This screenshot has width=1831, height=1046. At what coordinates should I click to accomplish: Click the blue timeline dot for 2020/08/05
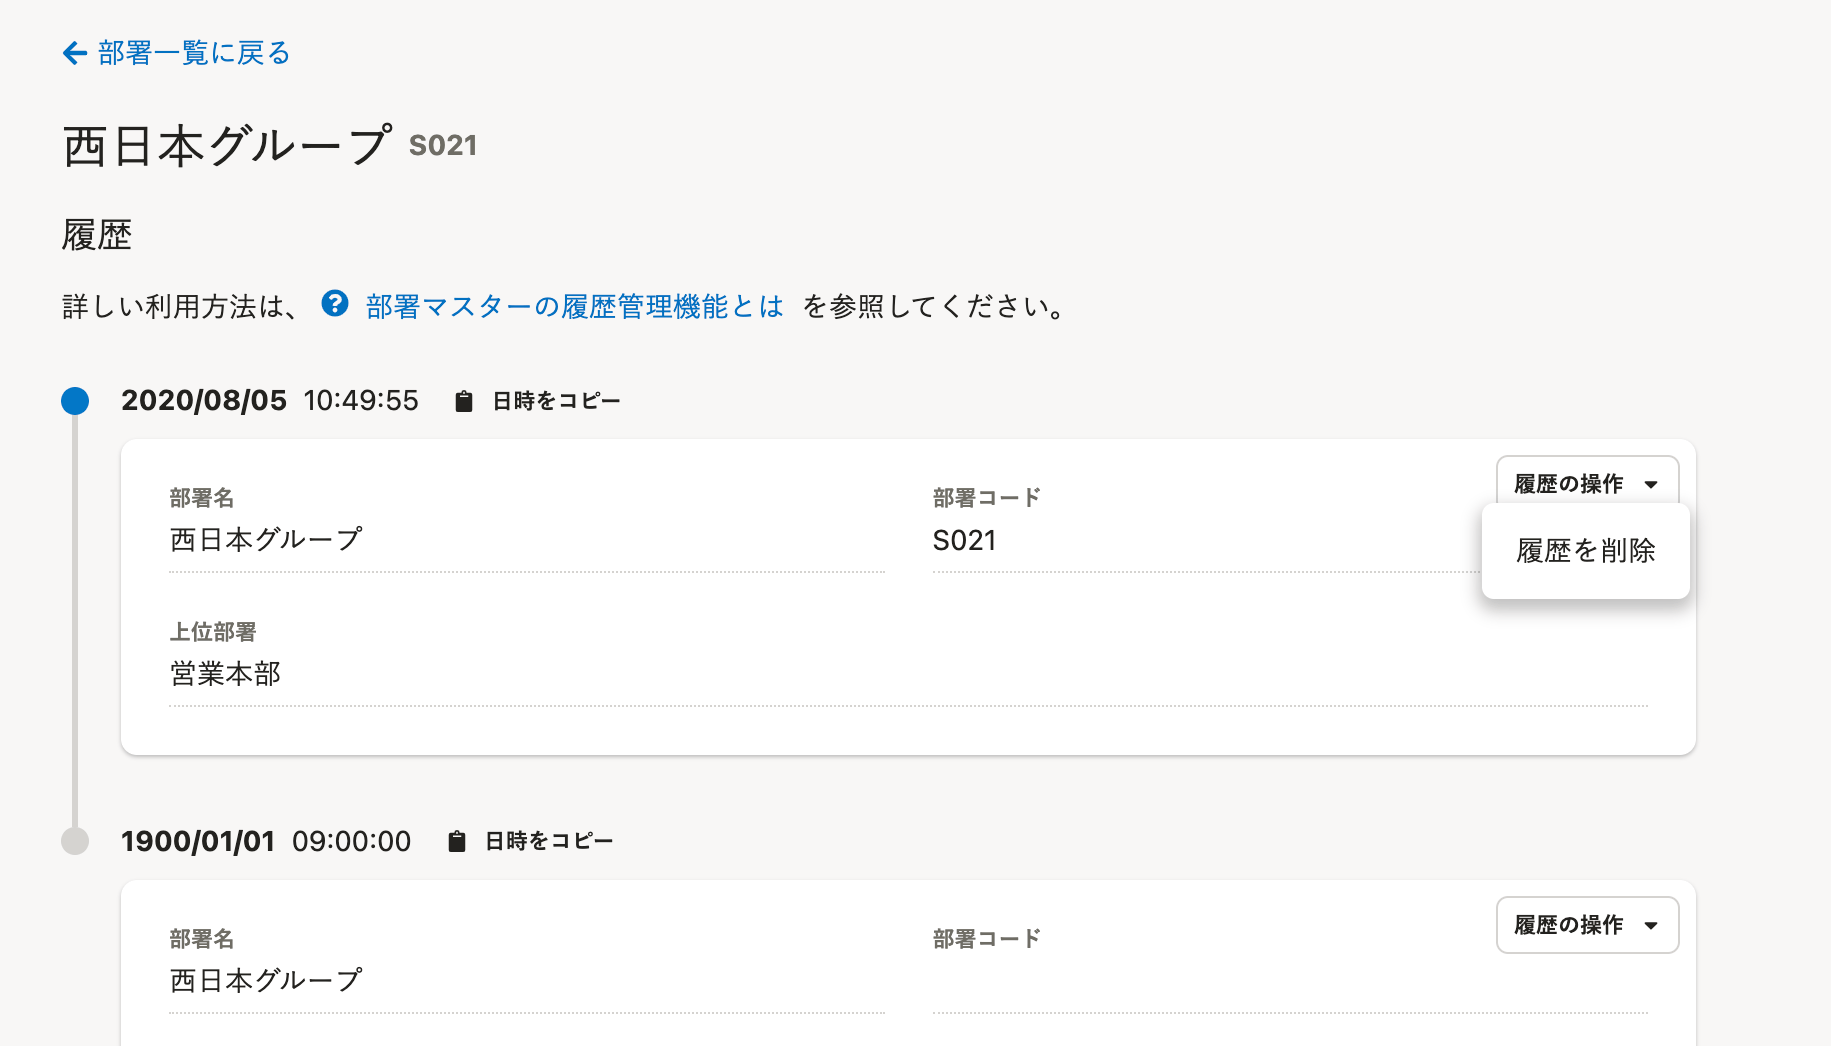[x=75, y=401]
